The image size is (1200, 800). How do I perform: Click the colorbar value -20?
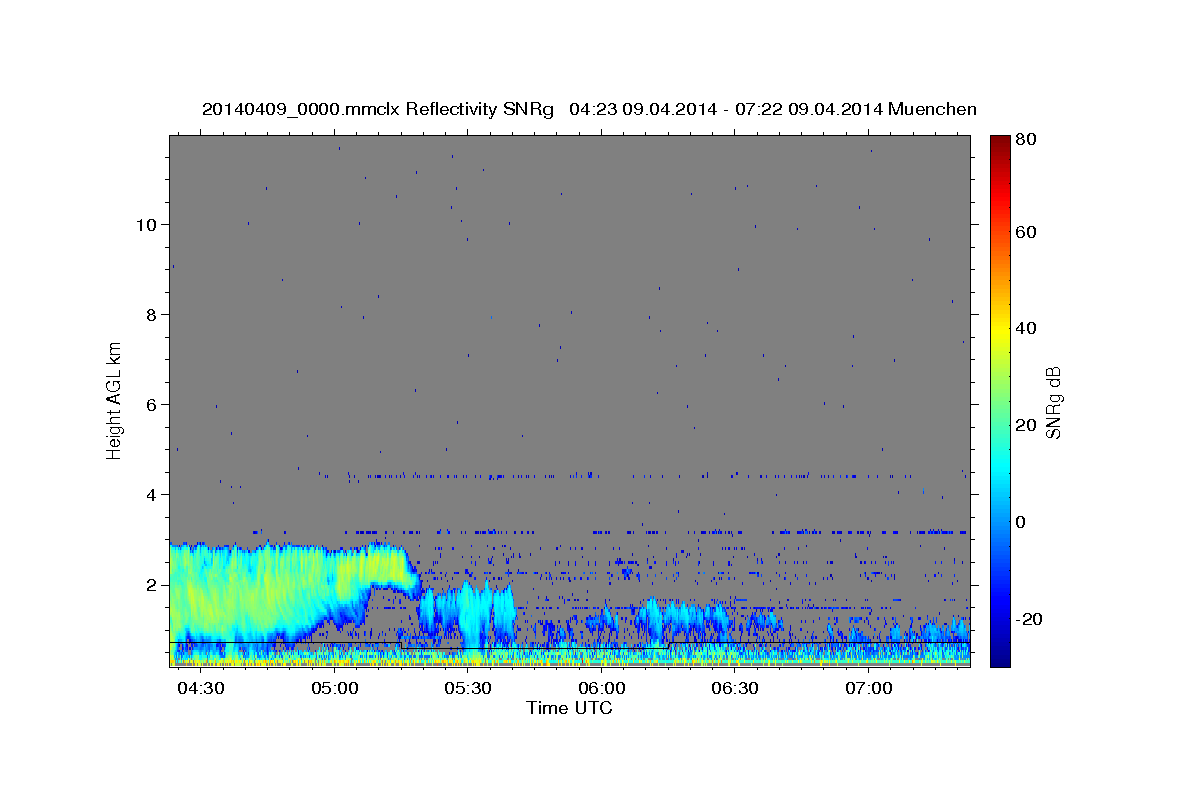1031,619
